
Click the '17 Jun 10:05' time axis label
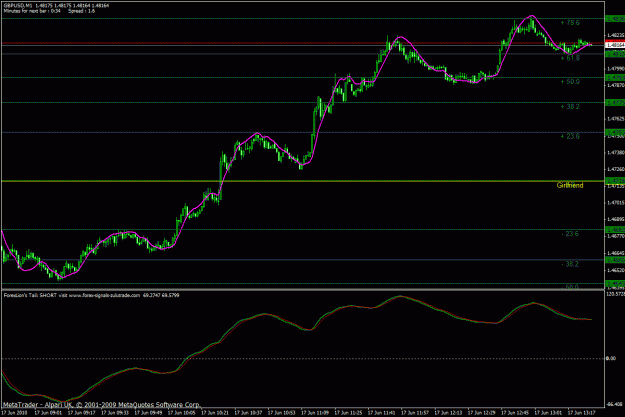[x=181, y=413]
